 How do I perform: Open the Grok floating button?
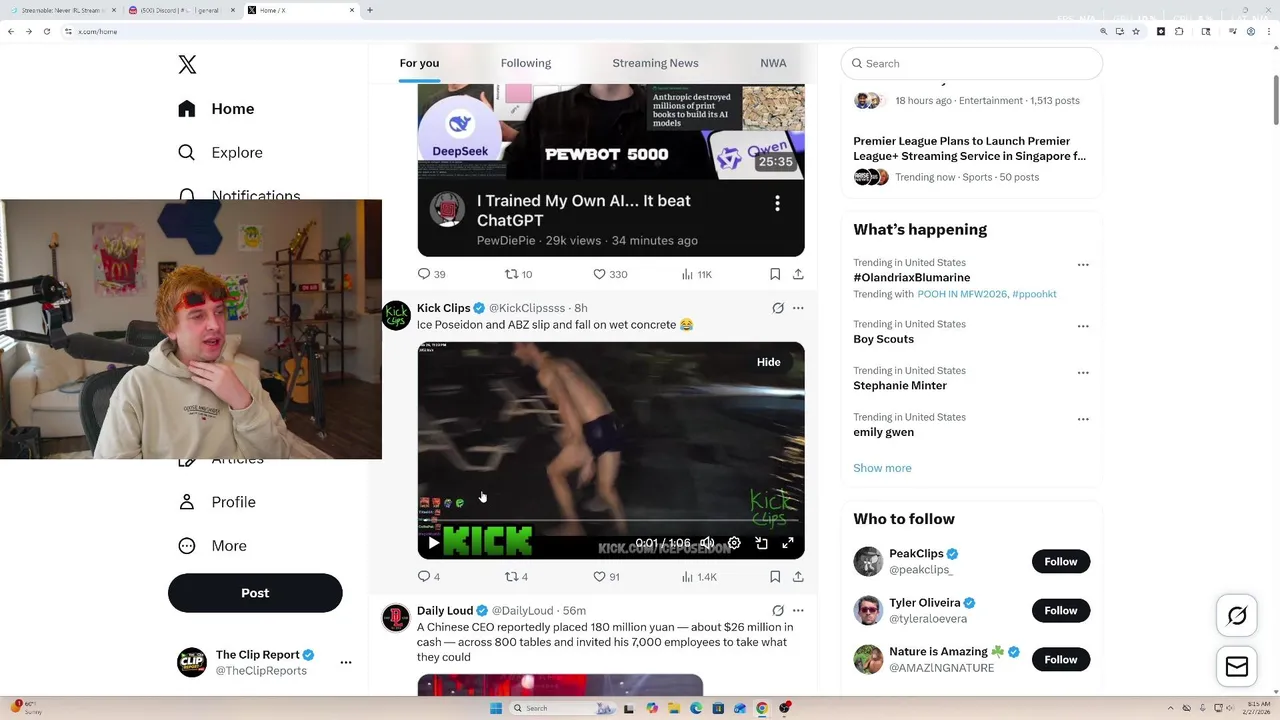coord(1237,616)
